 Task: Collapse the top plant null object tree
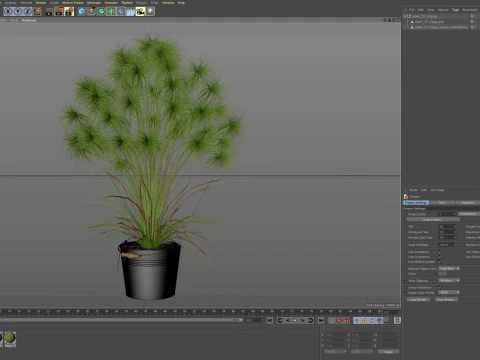405,16
